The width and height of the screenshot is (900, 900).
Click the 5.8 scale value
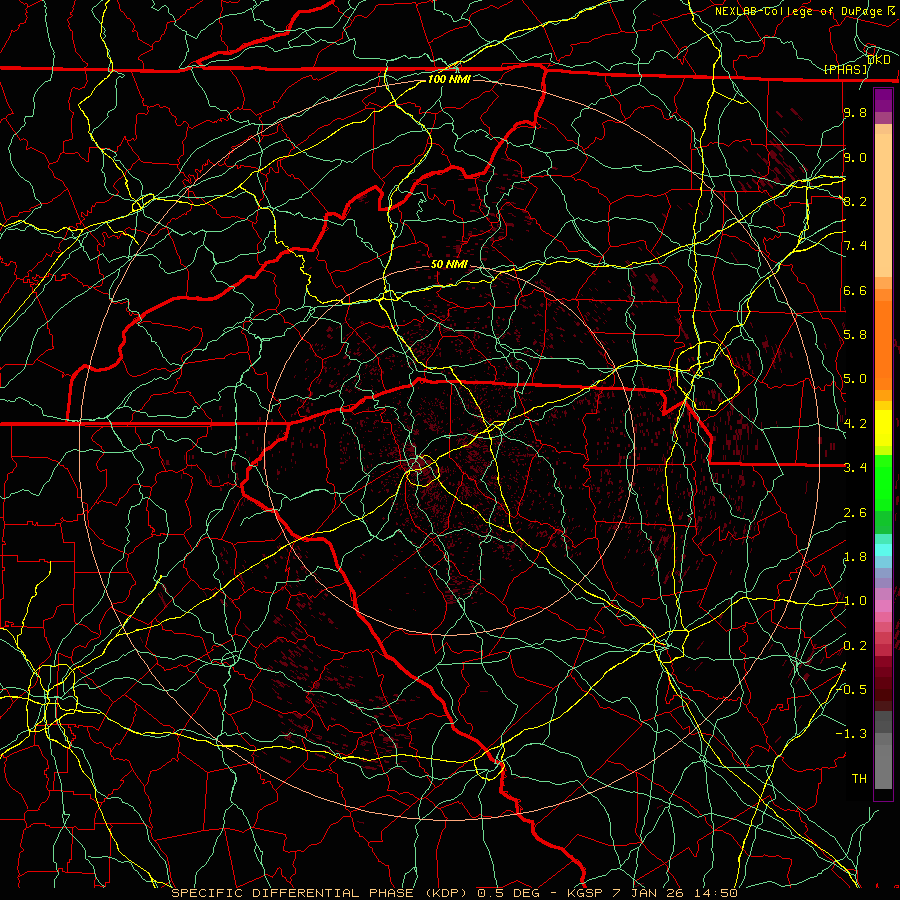point(855,334)
